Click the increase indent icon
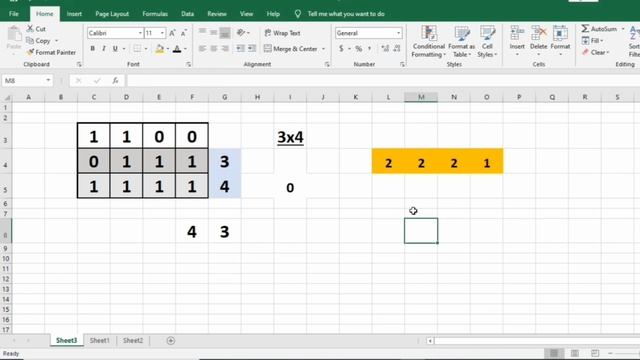 (252, 49)
